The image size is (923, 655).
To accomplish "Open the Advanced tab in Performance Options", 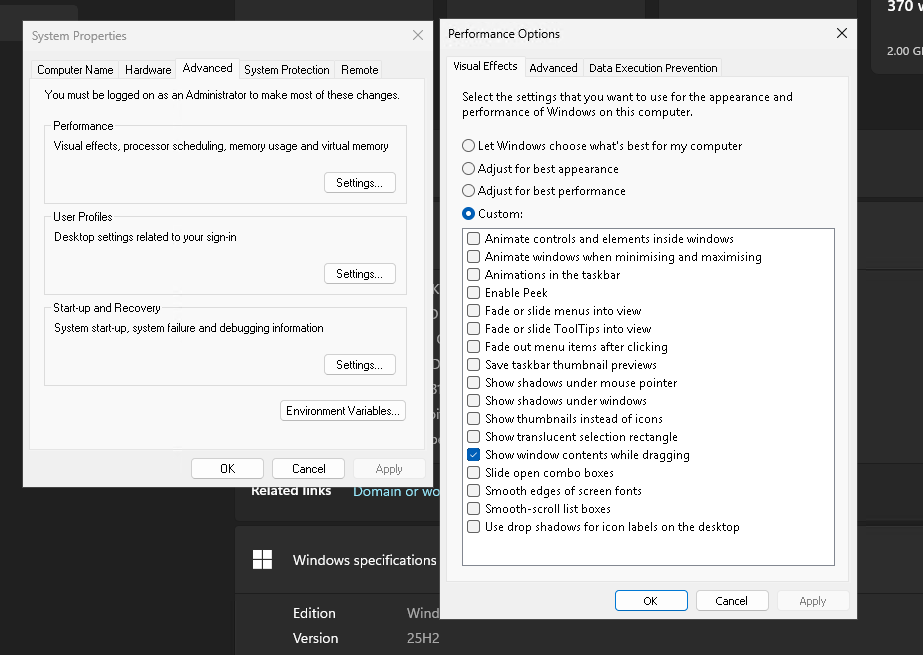I will tap(553, 68).
